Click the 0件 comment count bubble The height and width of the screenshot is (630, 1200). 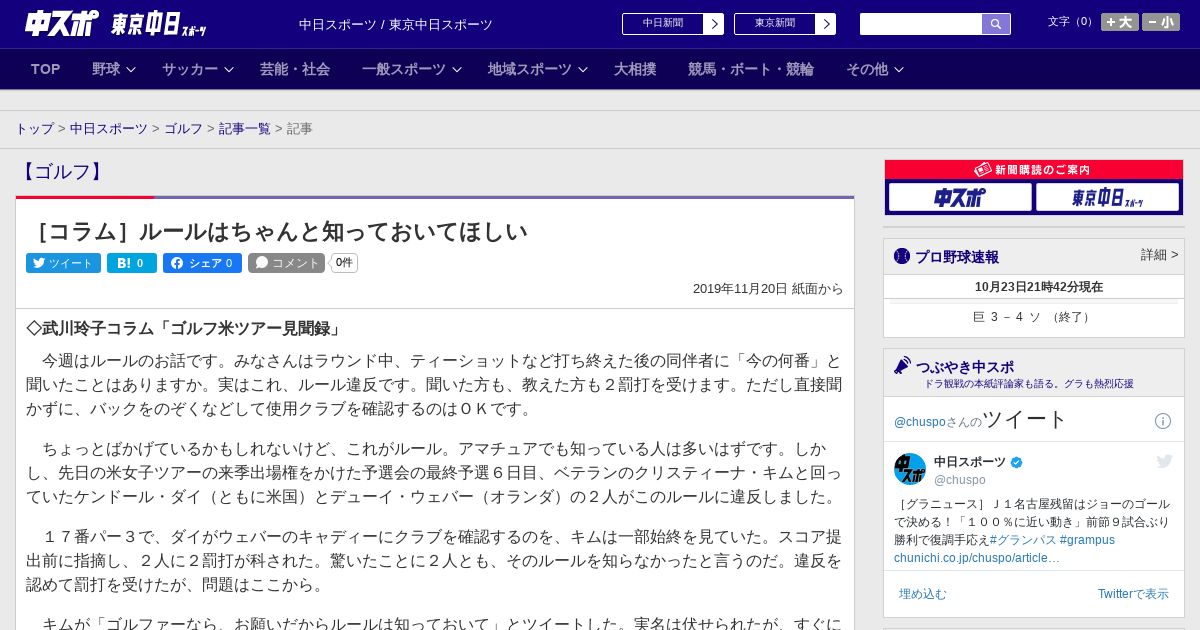[x=344, y=263]
